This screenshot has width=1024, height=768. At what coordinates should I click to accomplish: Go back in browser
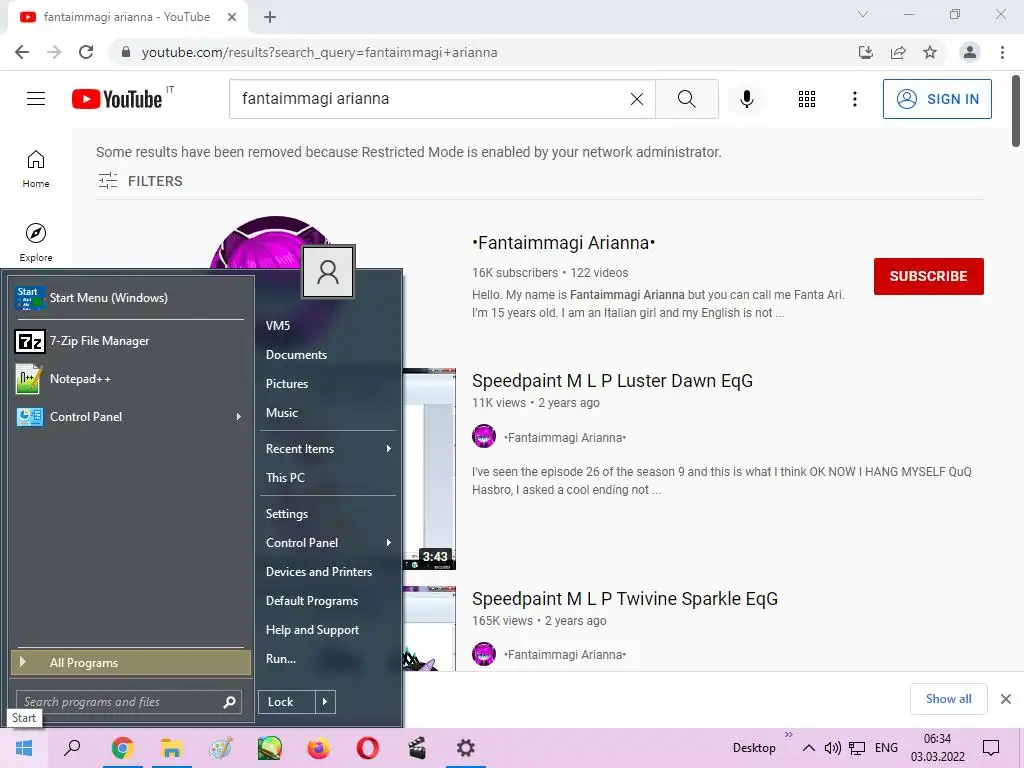click(x=22, y=52)
